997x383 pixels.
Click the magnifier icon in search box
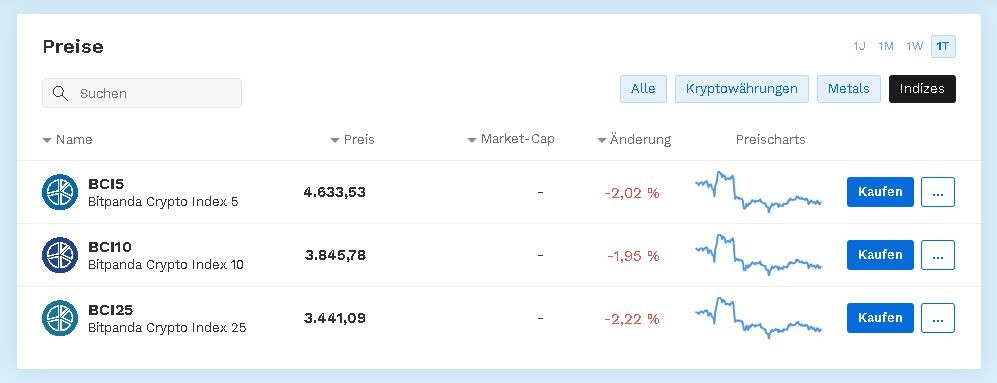click(x=60, y=94)
